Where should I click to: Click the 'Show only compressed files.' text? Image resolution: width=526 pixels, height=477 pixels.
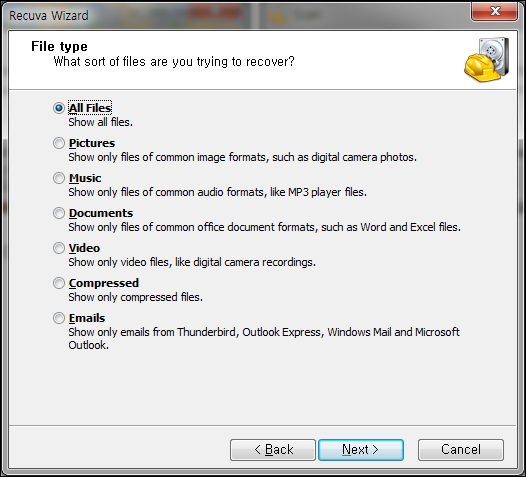136,297
